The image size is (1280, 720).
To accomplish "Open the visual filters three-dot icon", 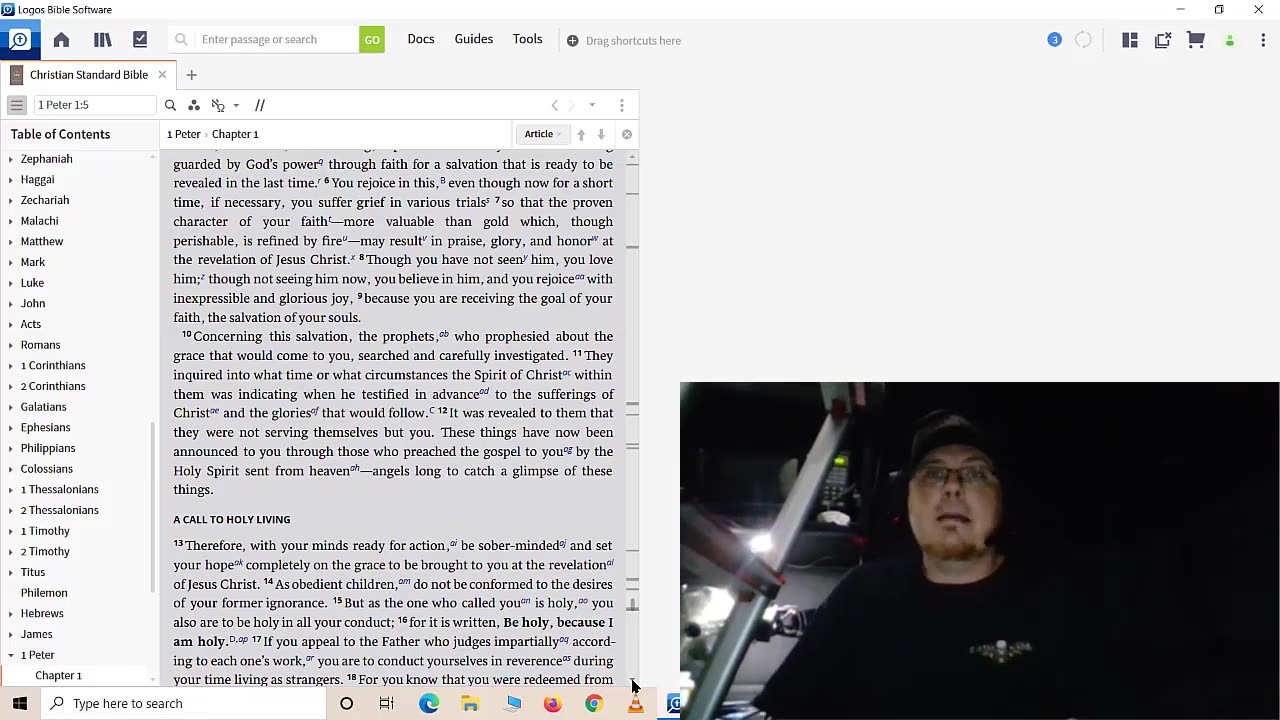I will 194,105.
